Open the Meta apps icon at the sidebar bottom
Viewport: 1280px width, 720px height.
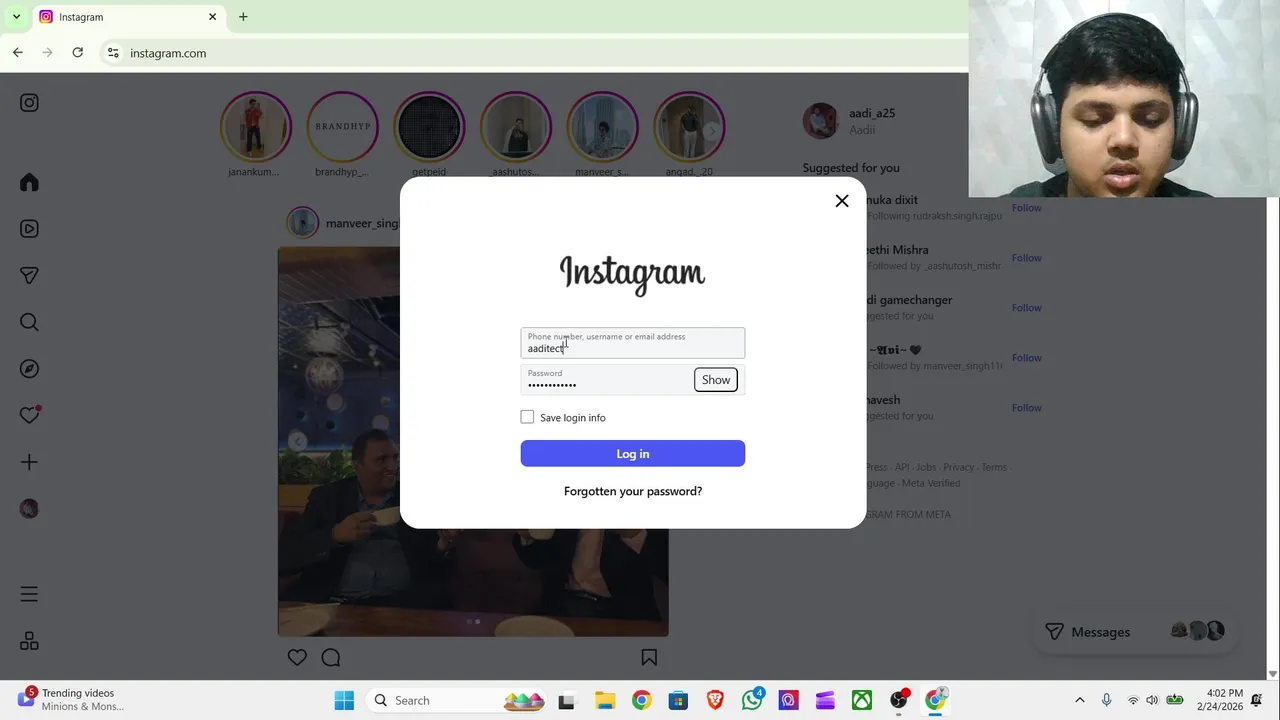coord(29,641)
